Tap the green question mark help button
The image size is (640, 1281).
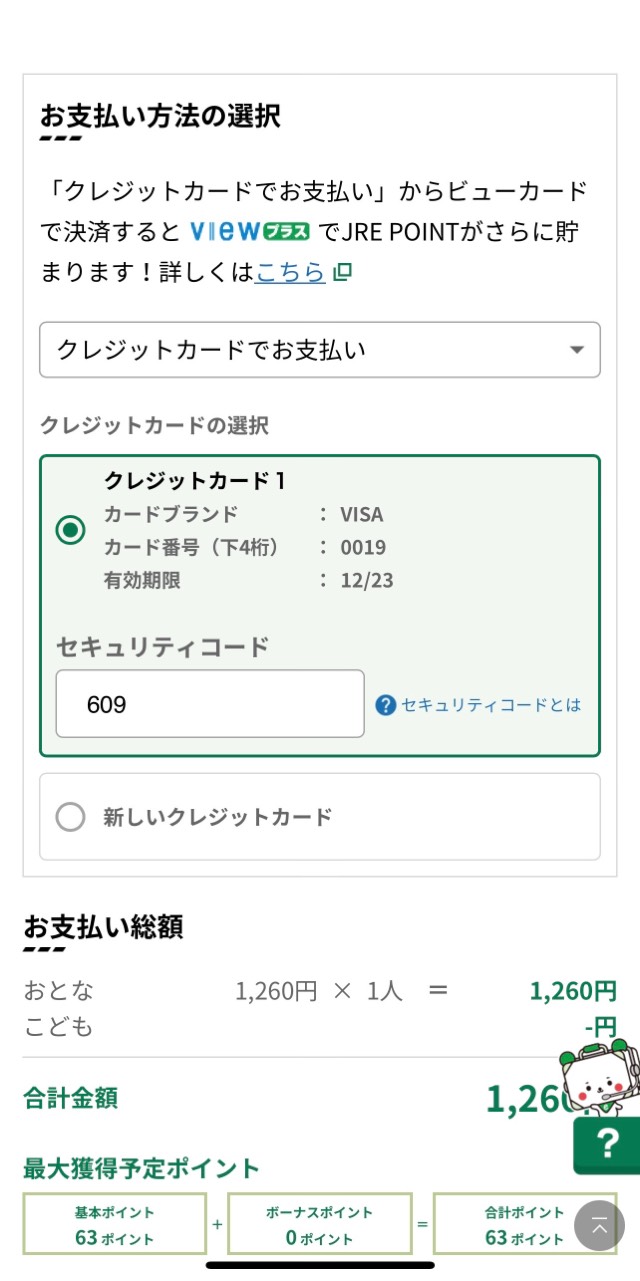[x=607, y=1145]
